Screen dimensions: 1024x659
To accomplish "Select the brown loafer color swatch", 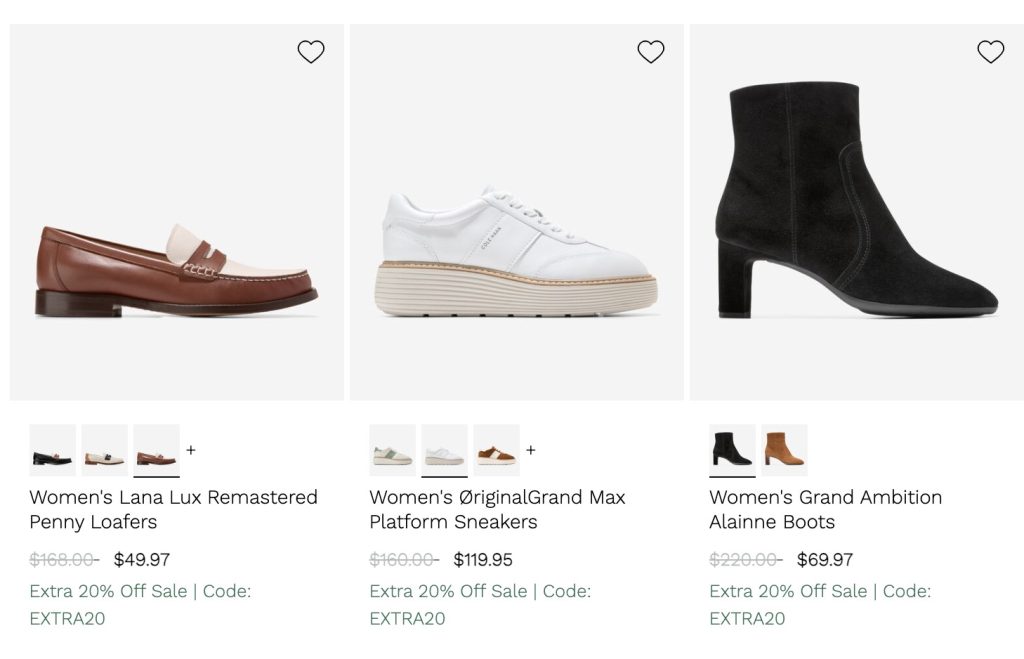I will tap(156, 450).
